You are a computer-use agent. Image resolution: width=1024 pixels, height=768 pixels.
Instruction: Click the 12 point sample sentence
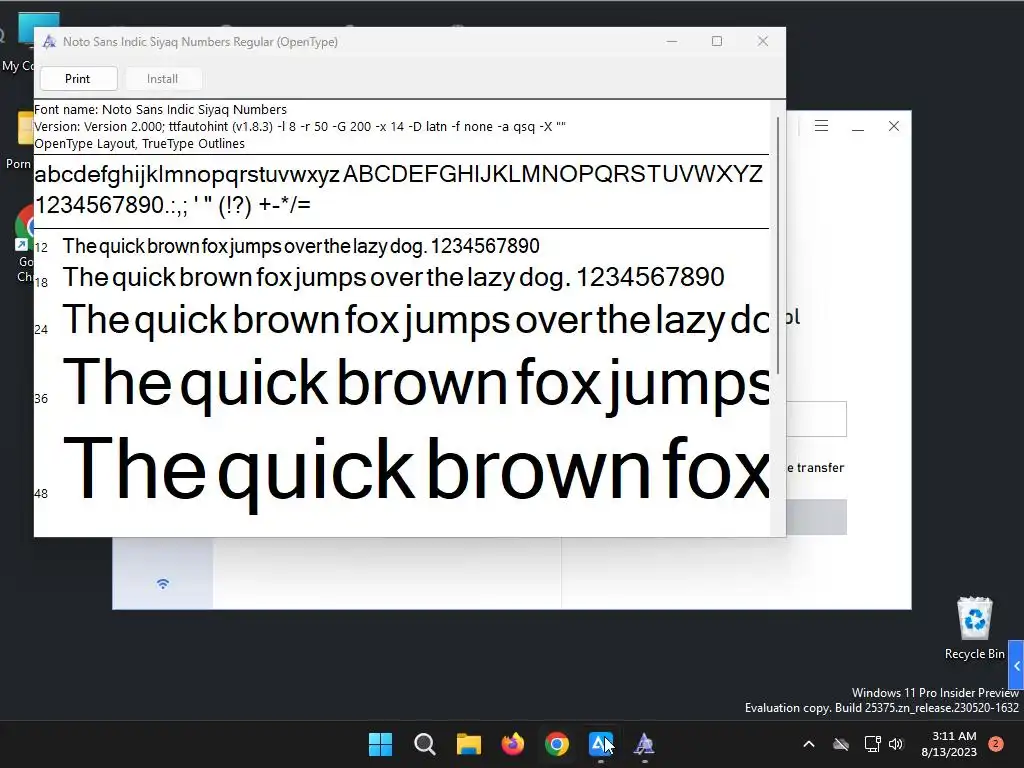click(x=301, y=246)
